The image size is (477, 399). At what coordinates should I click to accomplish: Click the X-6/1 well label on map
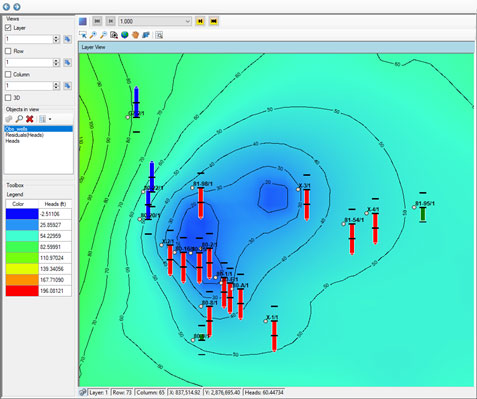373,210
